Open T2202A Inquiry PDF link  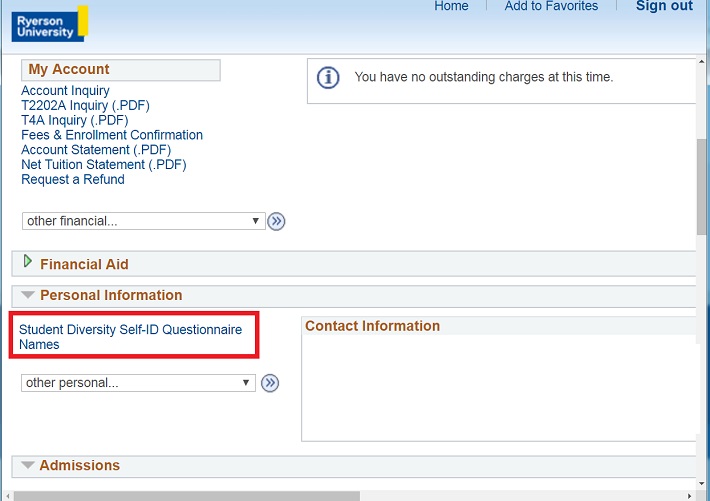[x=84, y=106]
